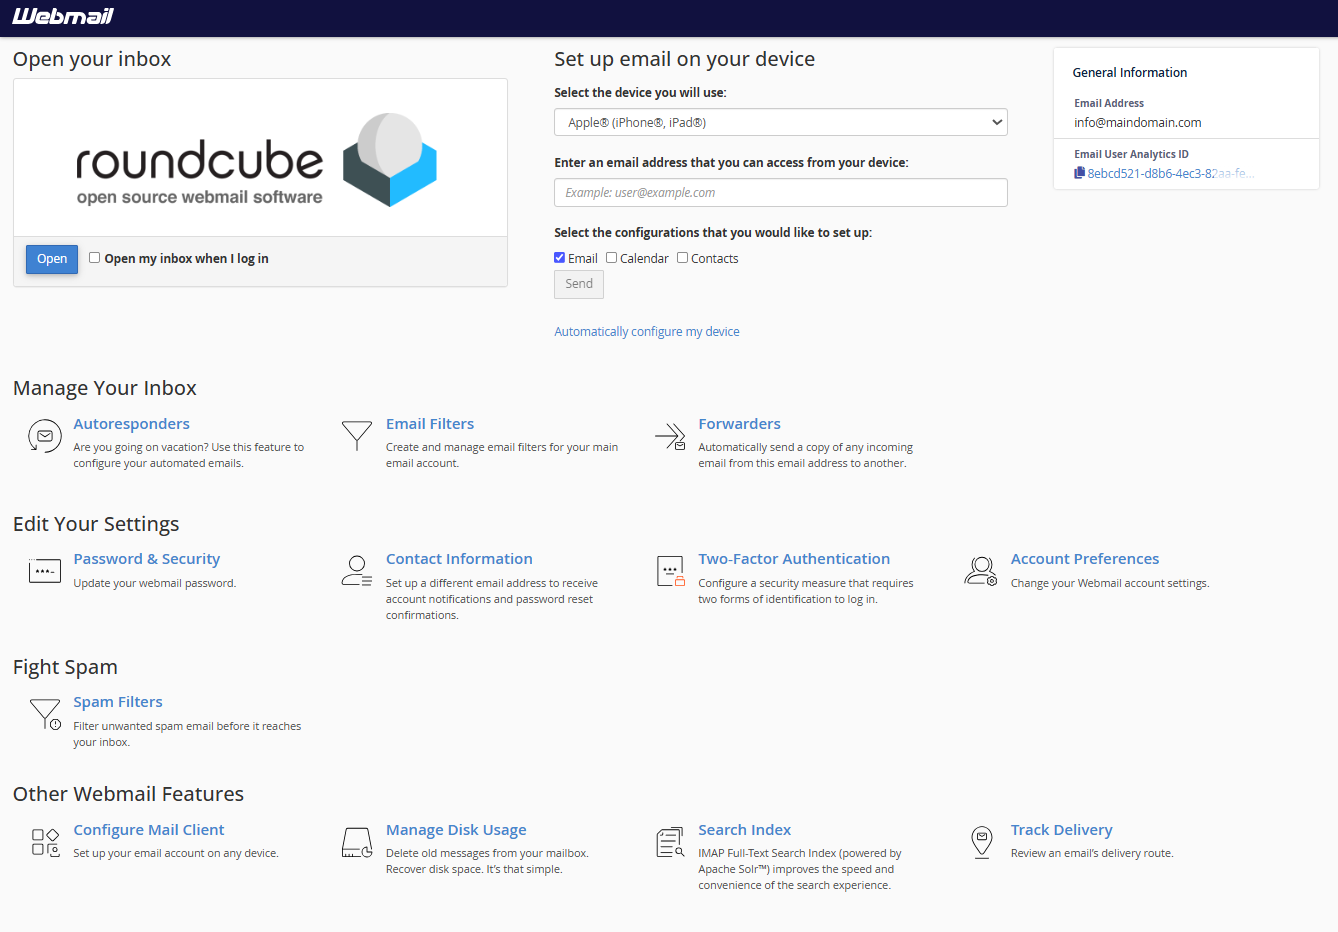Click the Configure Mail Client icon

pos(45,842)
